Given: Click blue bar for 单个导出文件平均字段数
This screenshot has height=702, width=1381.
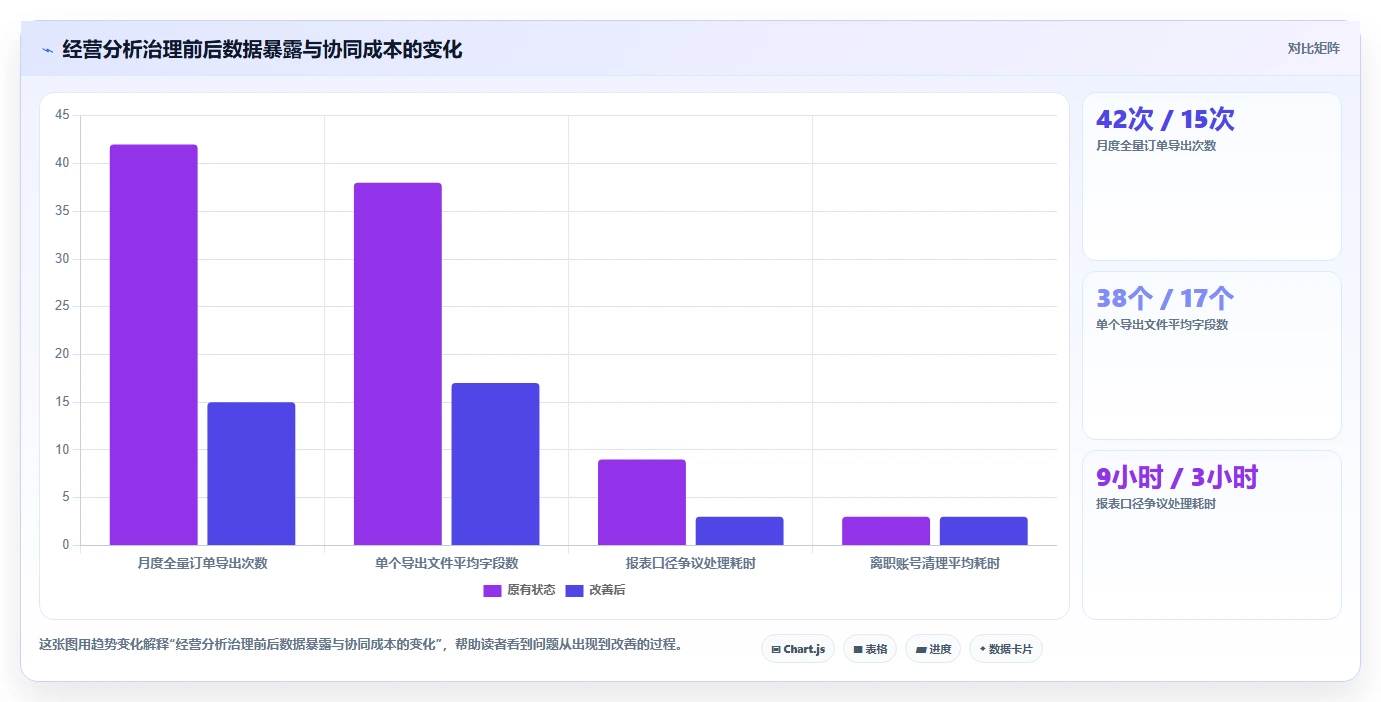Looking at the screenshot, I should [x=495, y=464].
